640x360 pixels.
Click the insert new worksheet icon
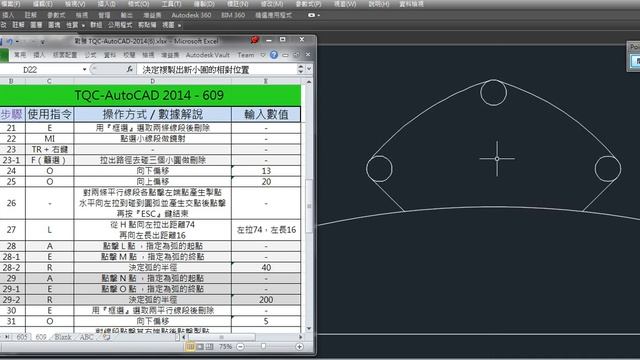(107, 337)
